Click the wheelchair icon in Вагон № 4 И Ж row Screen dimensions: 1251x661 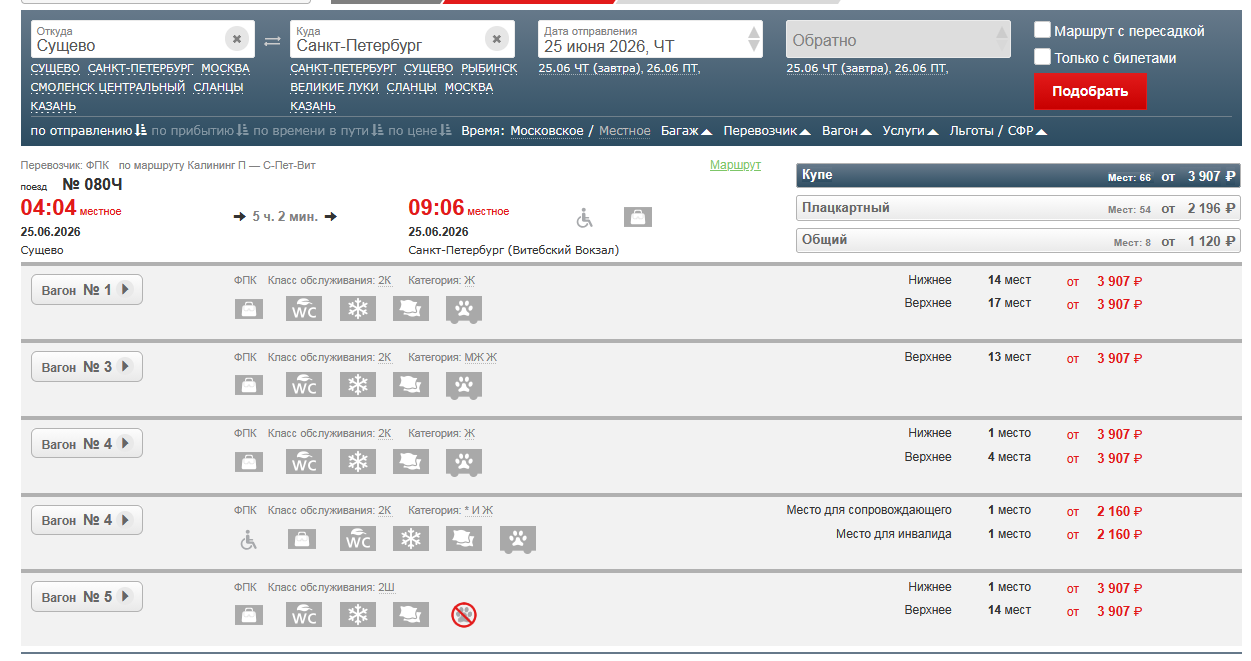click(249, 539)
